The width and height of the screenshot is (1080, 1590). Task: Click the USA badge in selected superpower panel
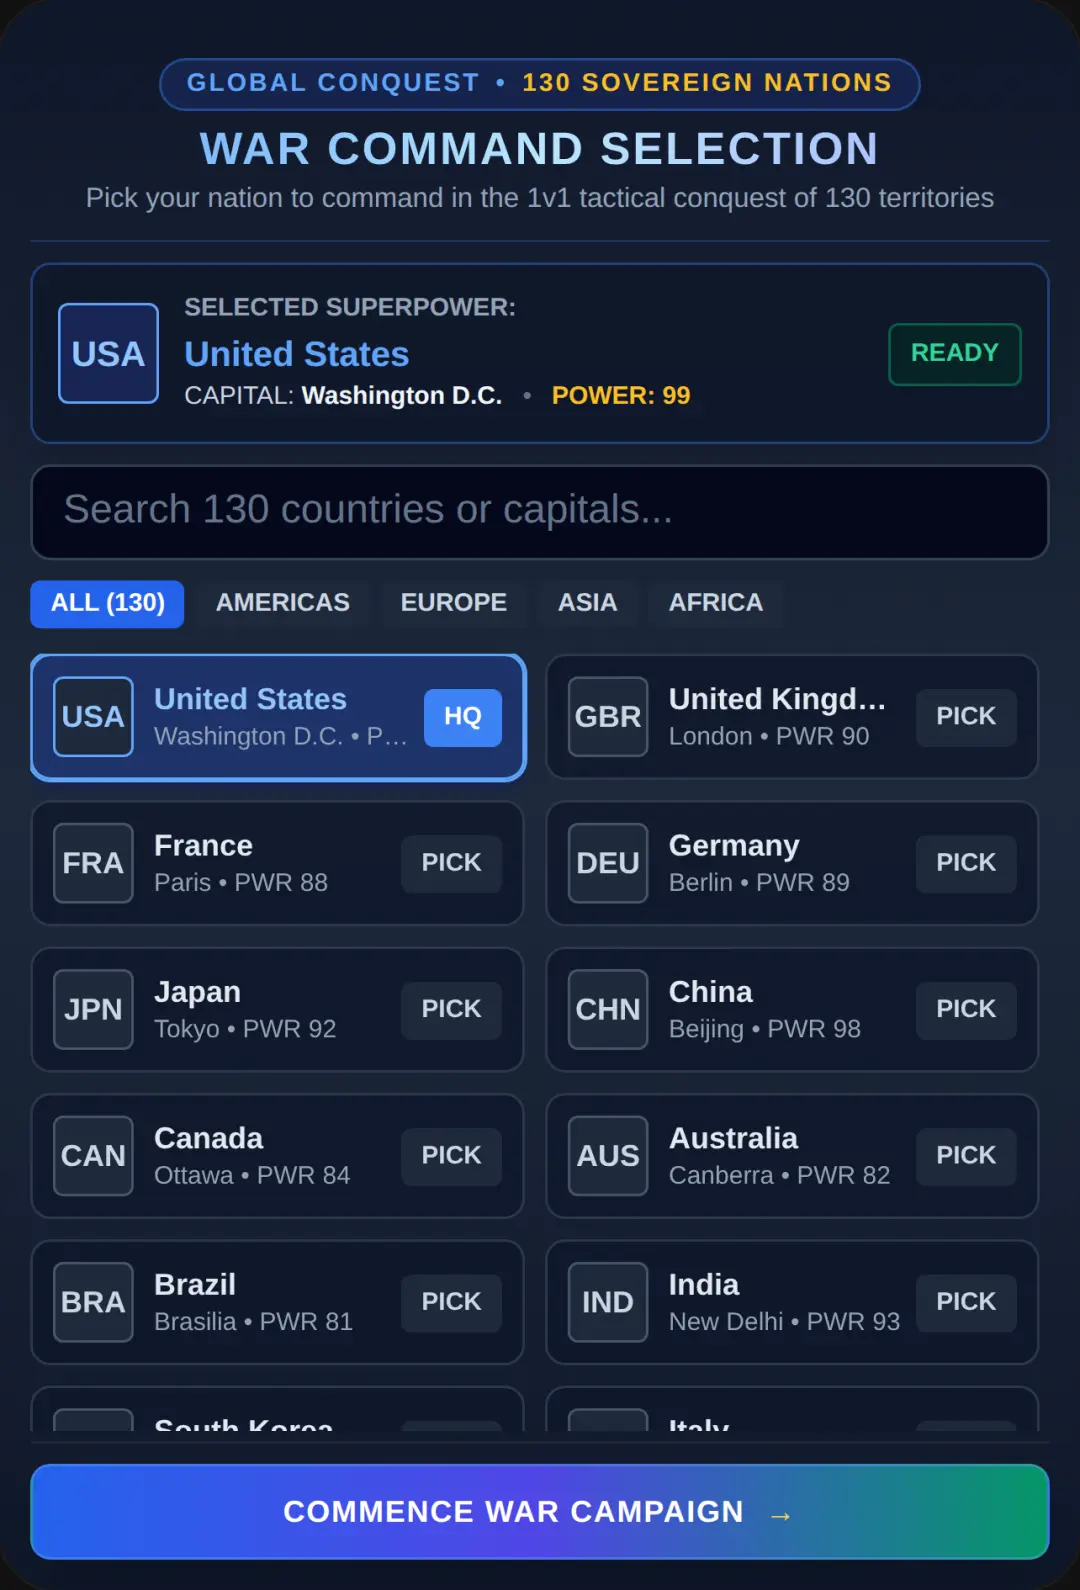point(108,353)
